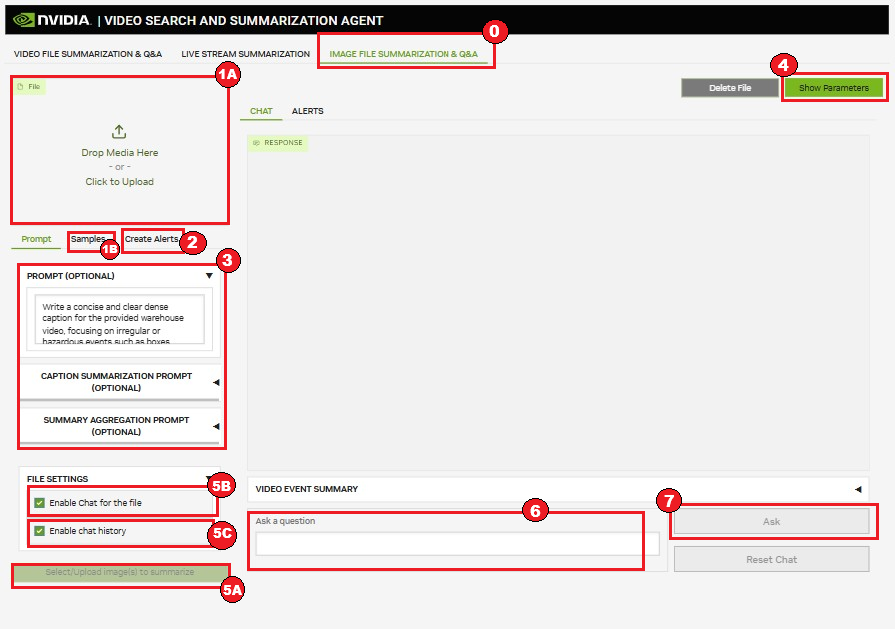Click the NVIDIA logo icon
This screenshot has height=629, width=895.
[x=22, y=18]
